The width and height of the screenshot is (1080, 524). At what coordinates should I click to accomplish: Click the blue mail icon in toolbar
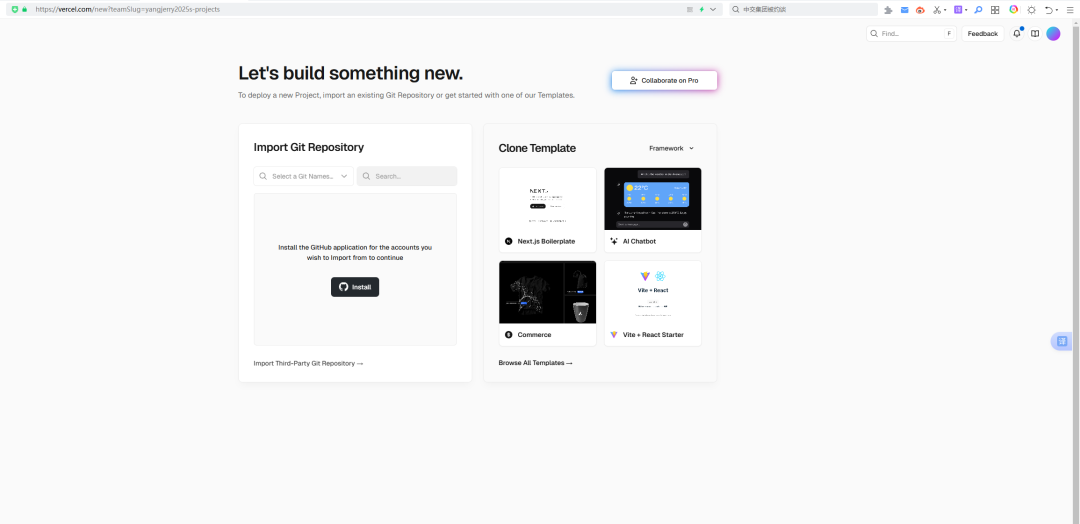click(x=904, y=9)
